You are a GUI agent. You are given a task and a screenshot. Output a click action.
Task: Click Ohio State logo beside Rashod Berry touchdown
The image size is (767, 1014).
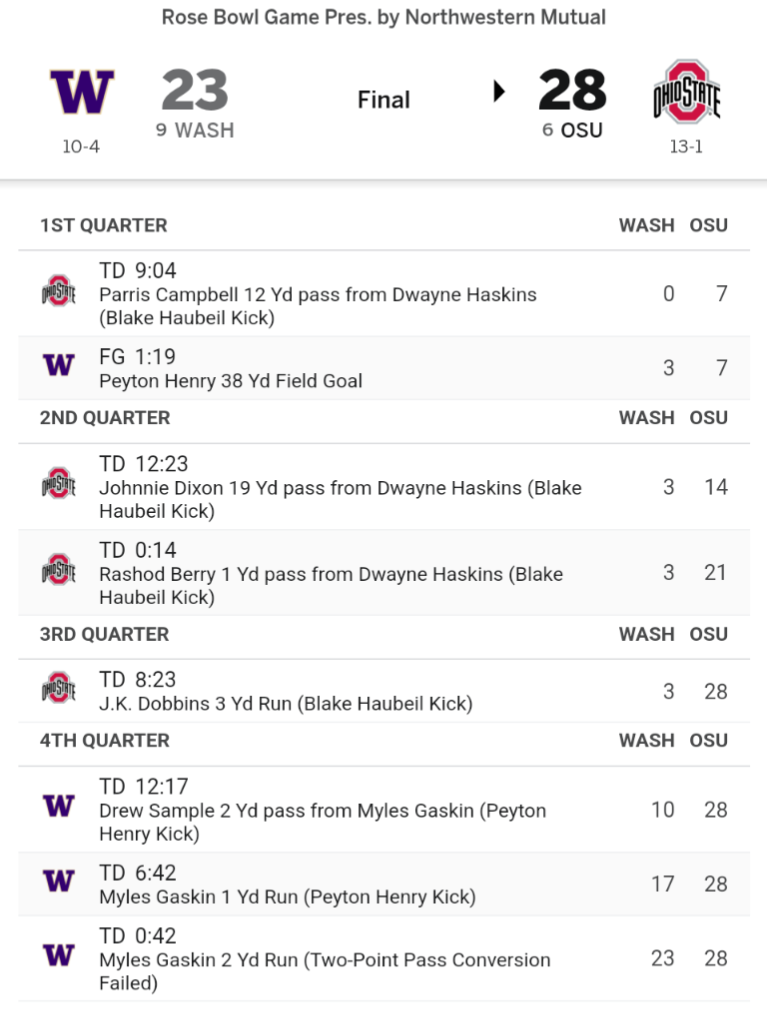point(58,572)
